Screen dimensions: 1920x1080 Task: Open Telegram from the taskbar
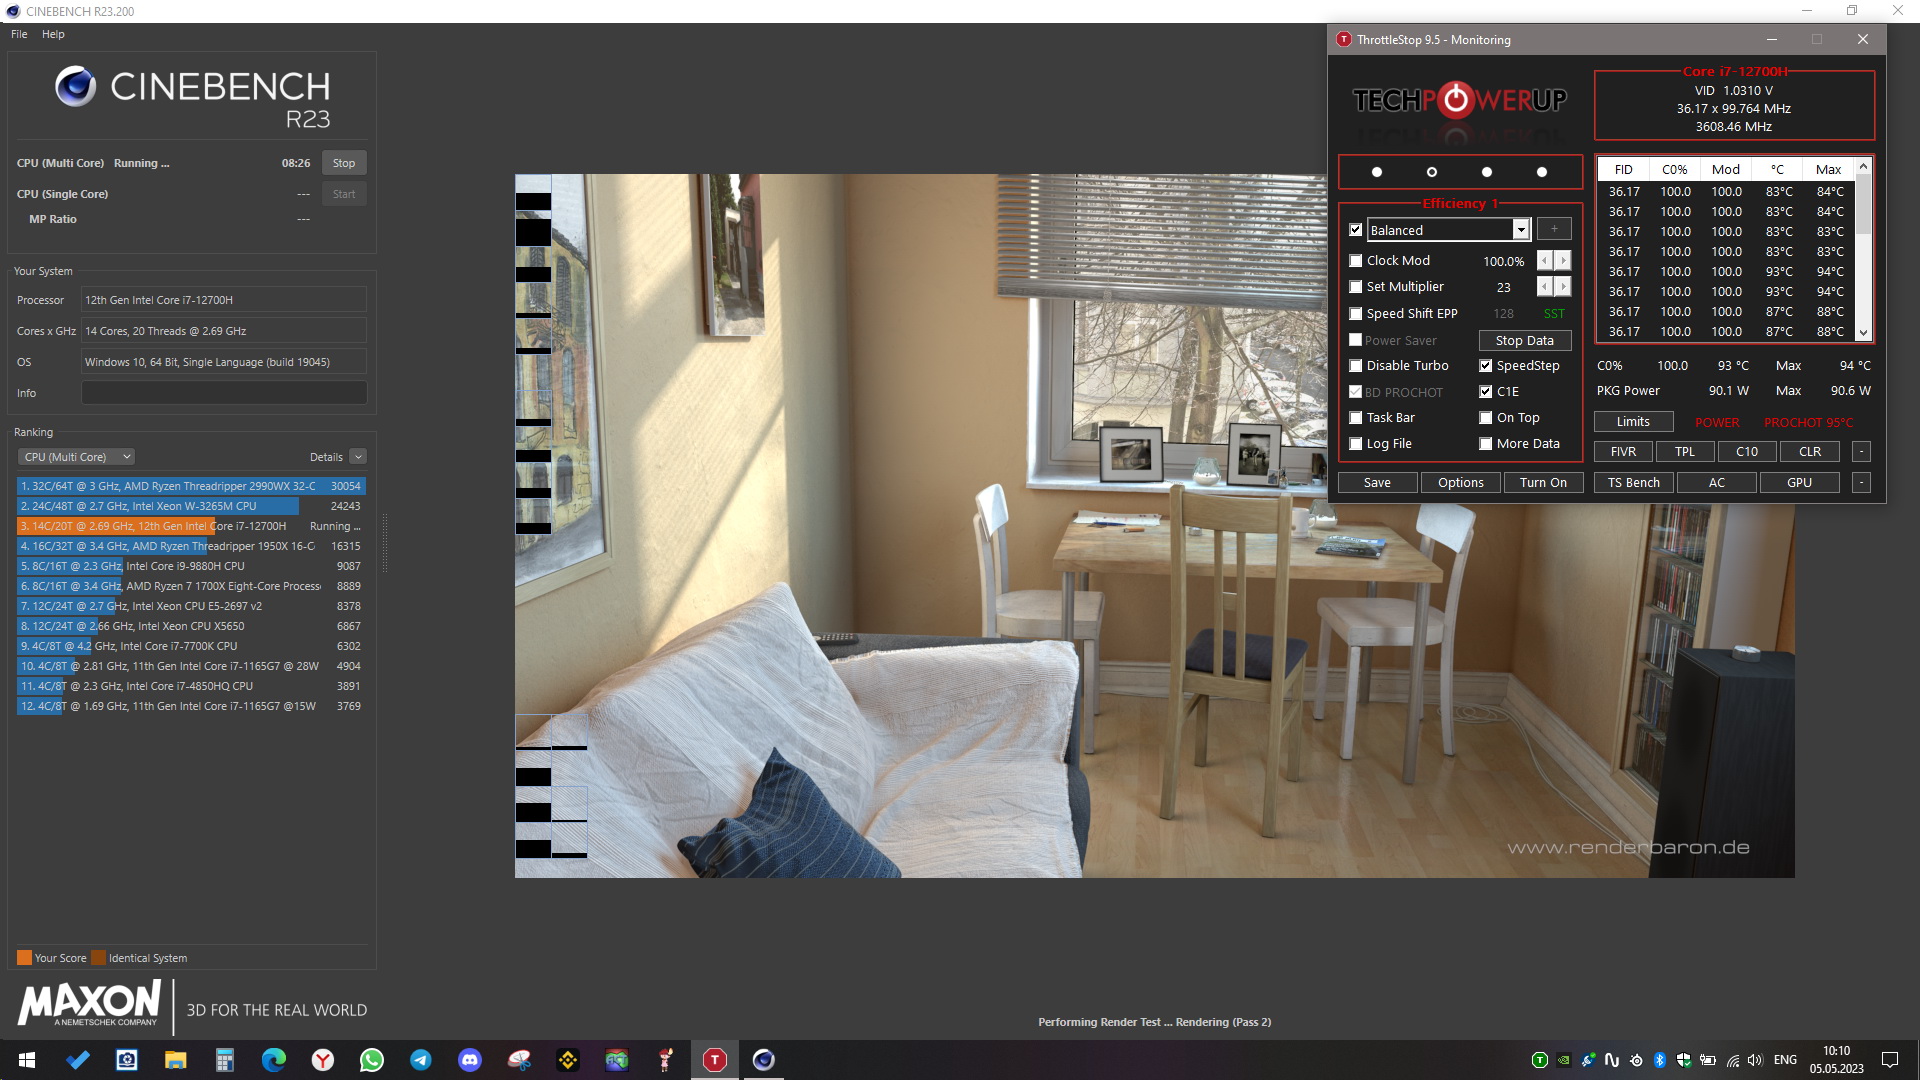421,1060
